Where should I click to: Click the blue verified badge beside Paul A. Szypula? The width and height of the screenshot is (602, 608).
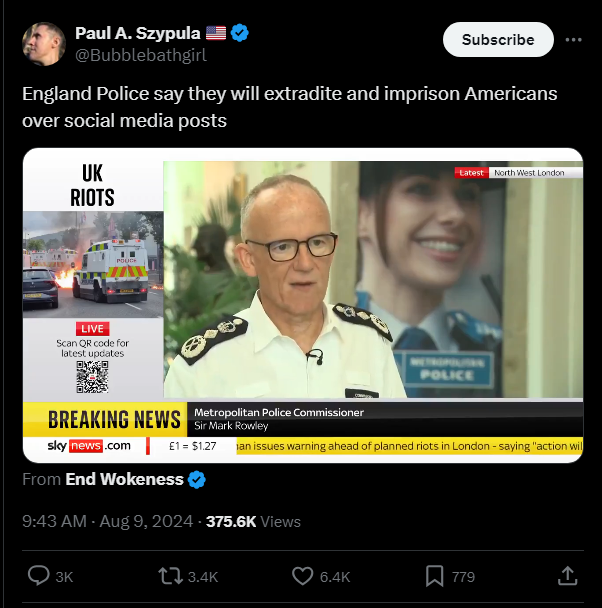coord(240,33)
